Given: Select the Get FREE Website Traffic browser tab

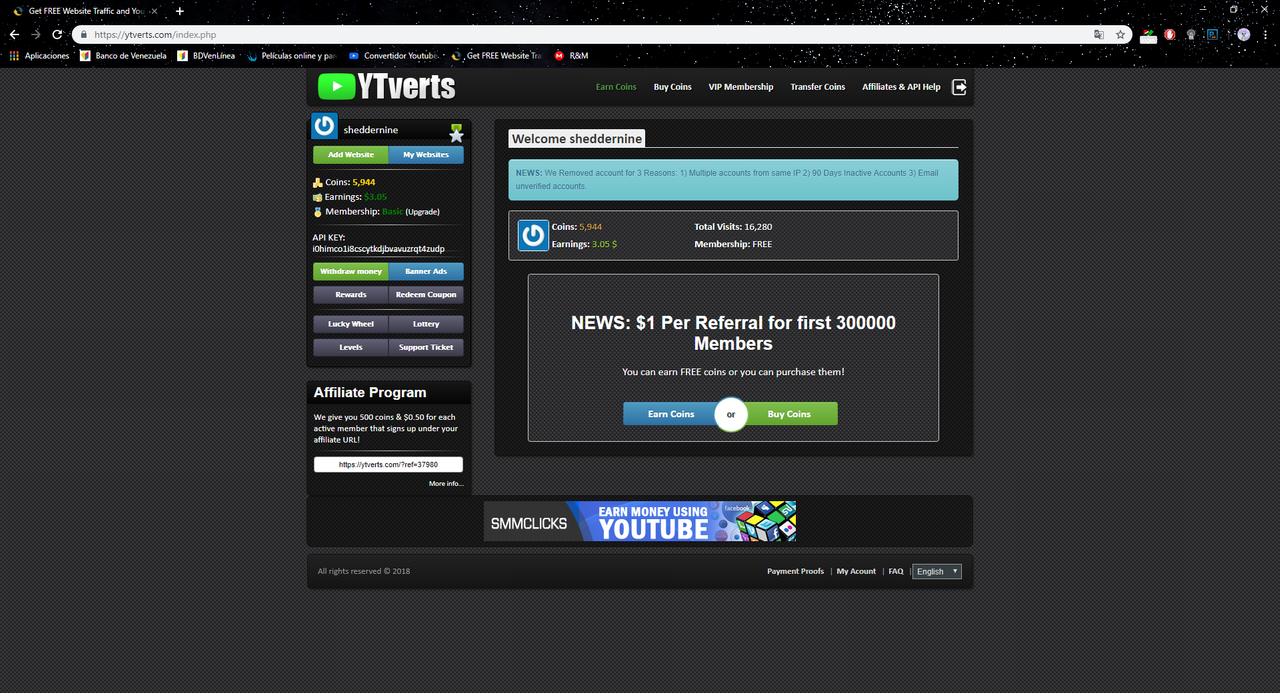Looking at the screenshot, I should coord(85,11).
